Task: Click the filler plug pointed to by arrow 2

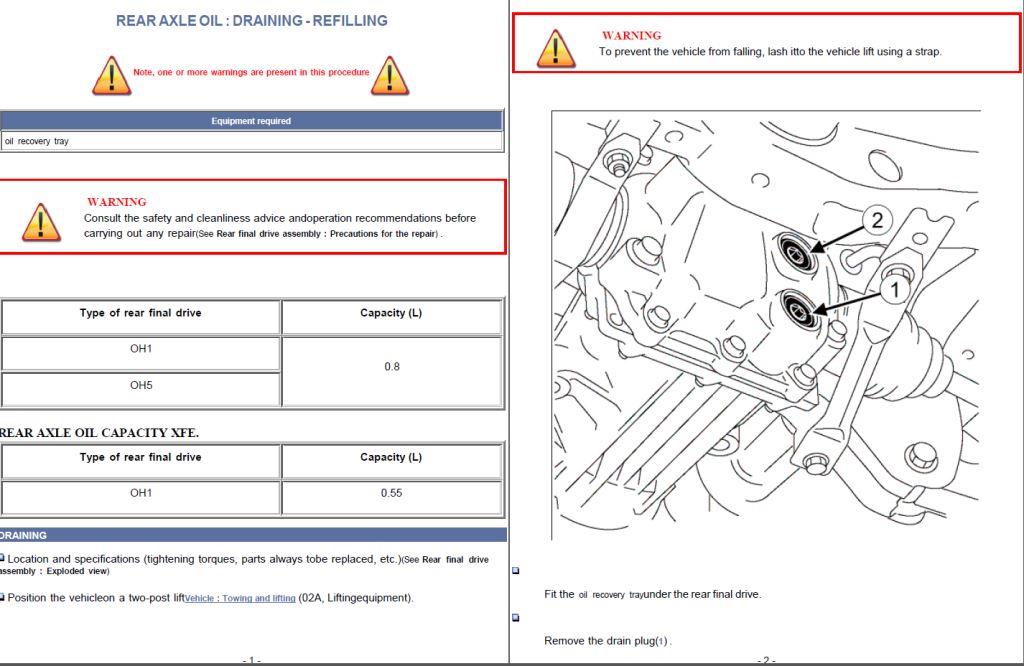Action: click(798, 250)
